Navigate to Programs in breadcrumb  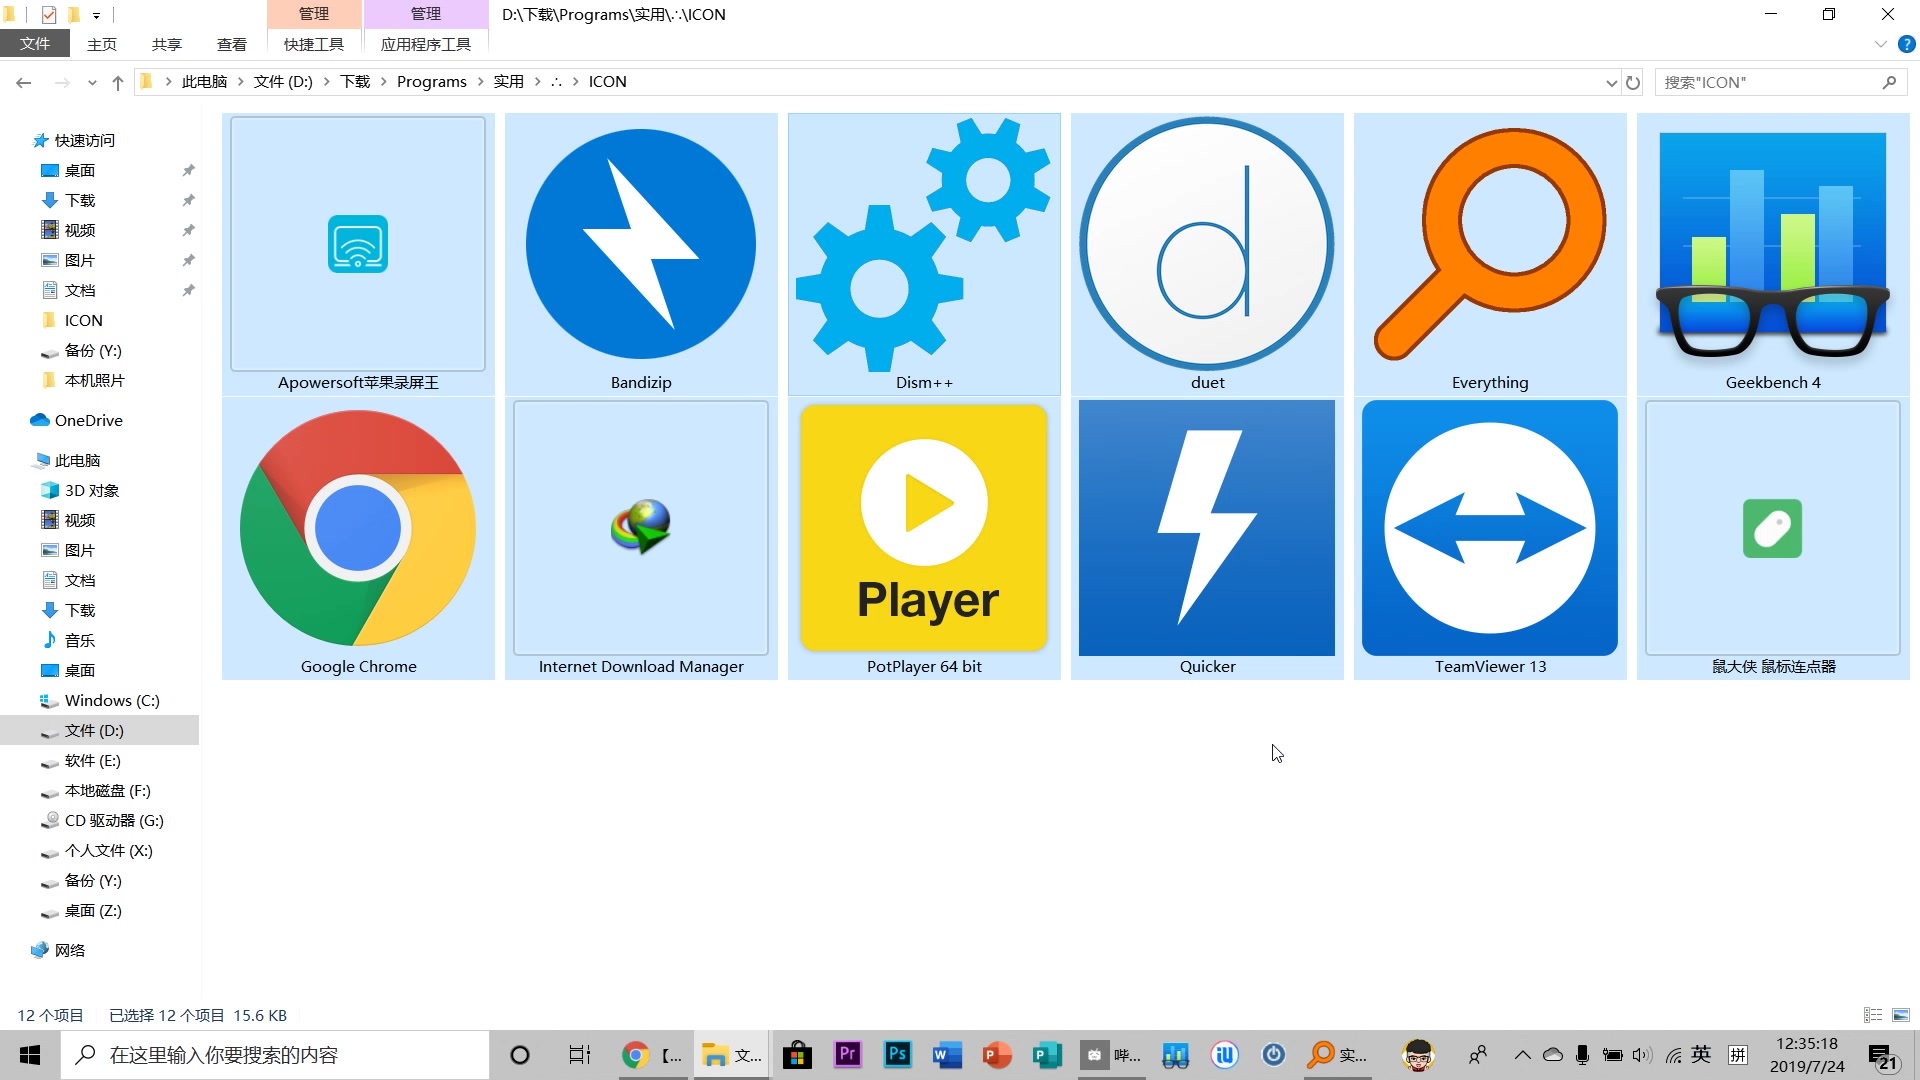pyautogui.click(x=431, y=82)
